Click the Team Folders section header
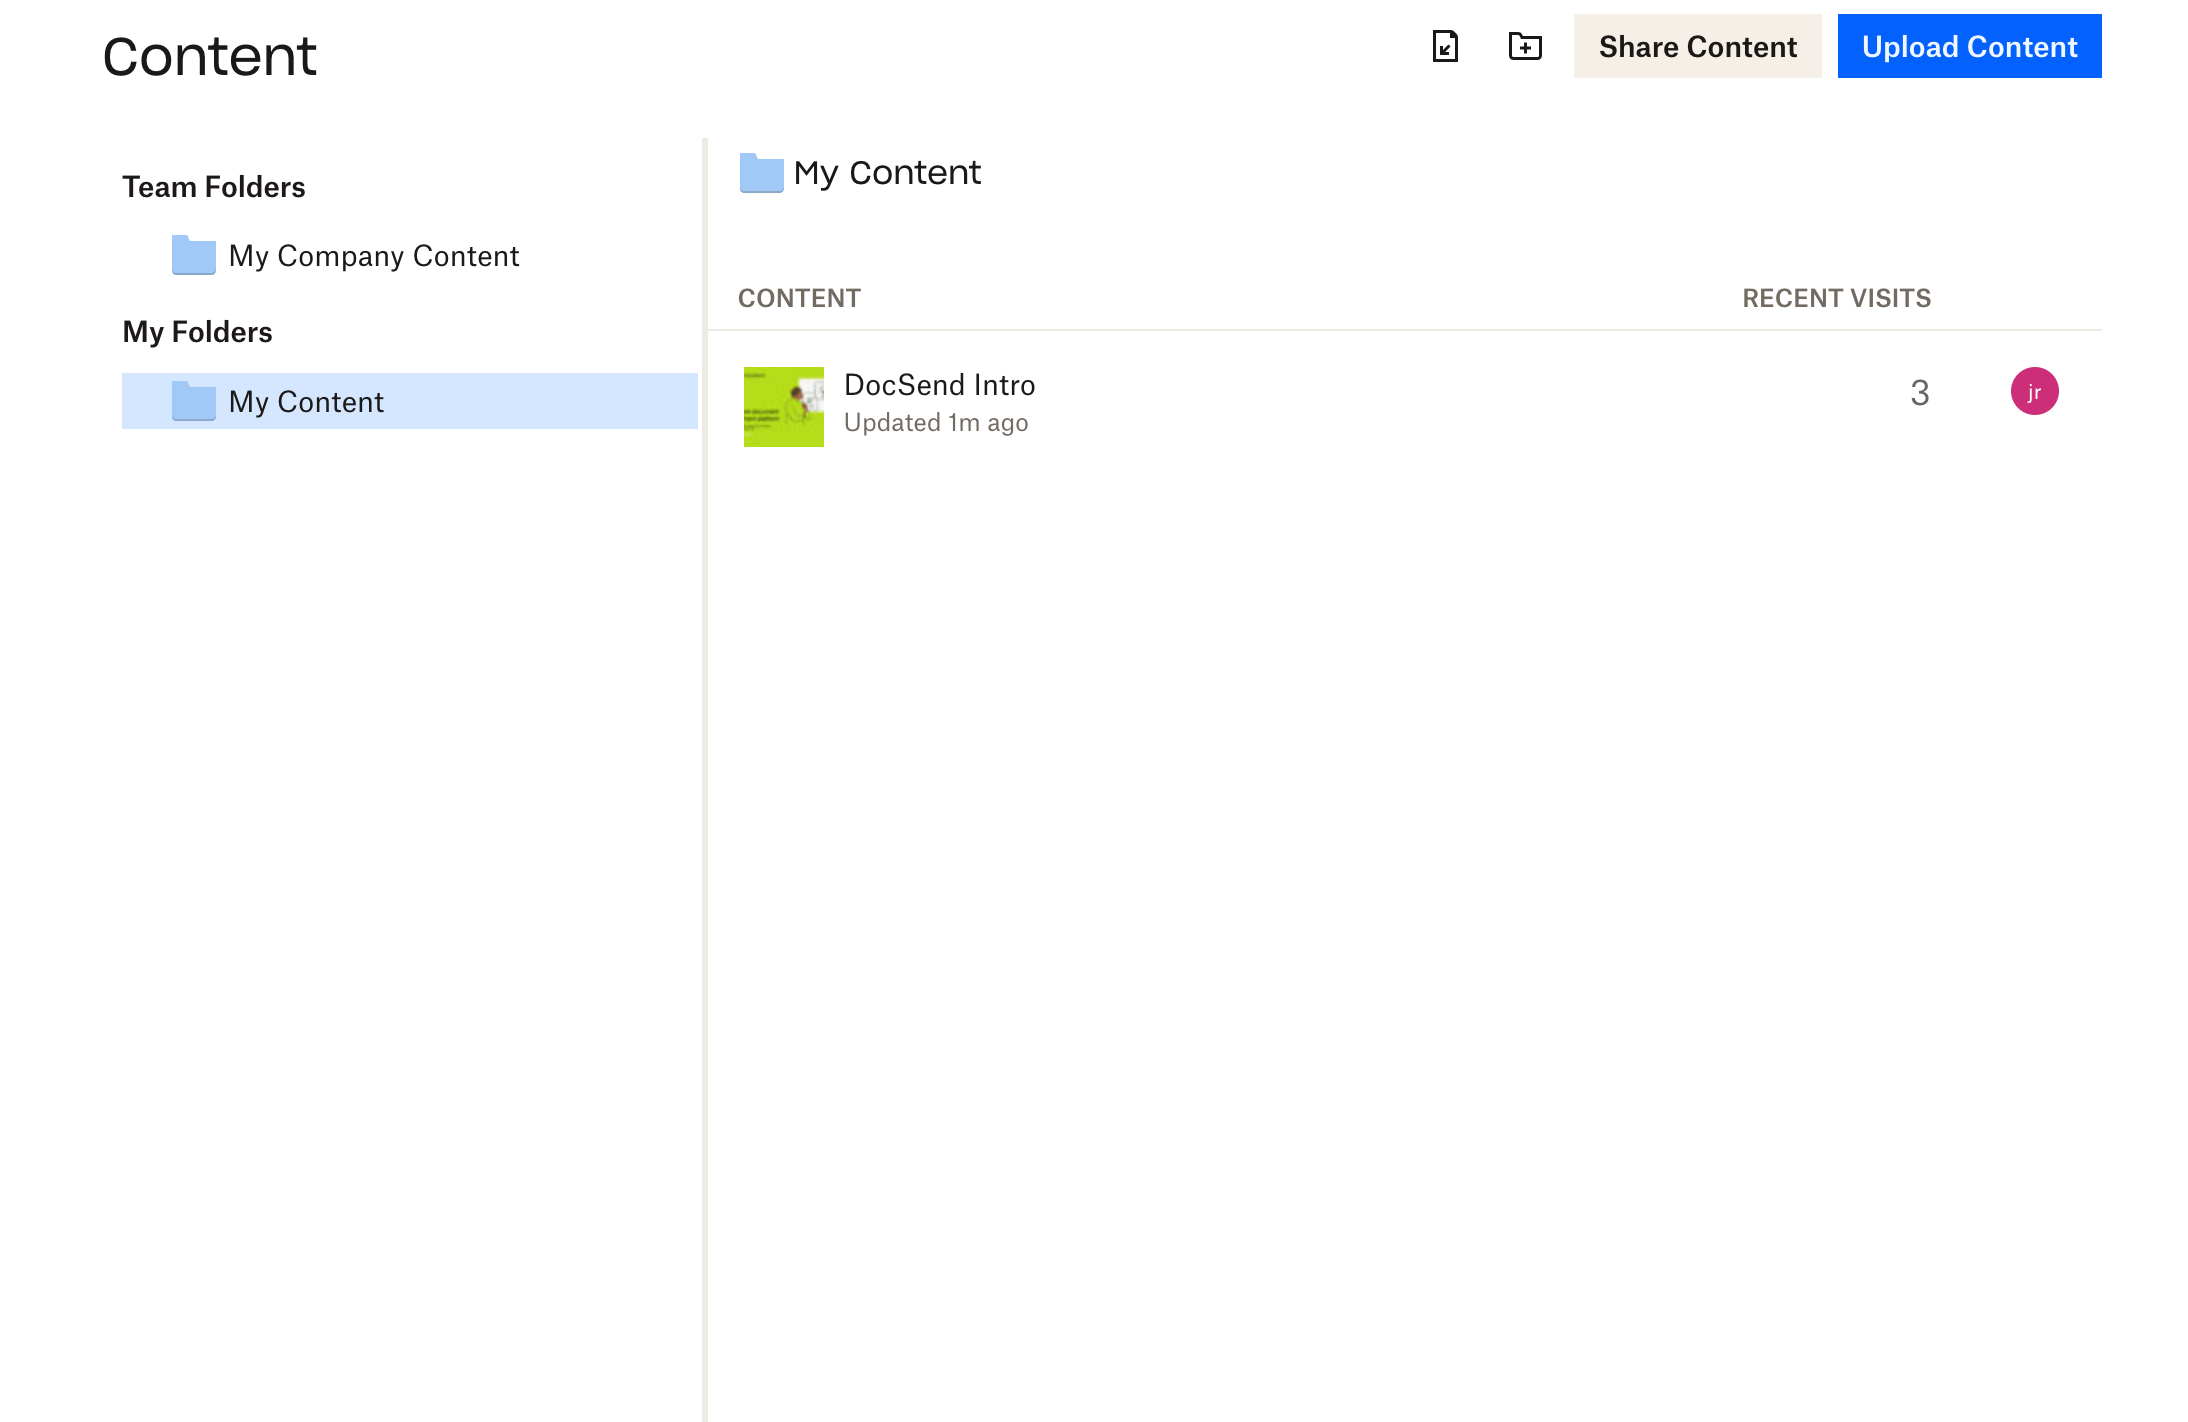 click(x=213, y=186)
